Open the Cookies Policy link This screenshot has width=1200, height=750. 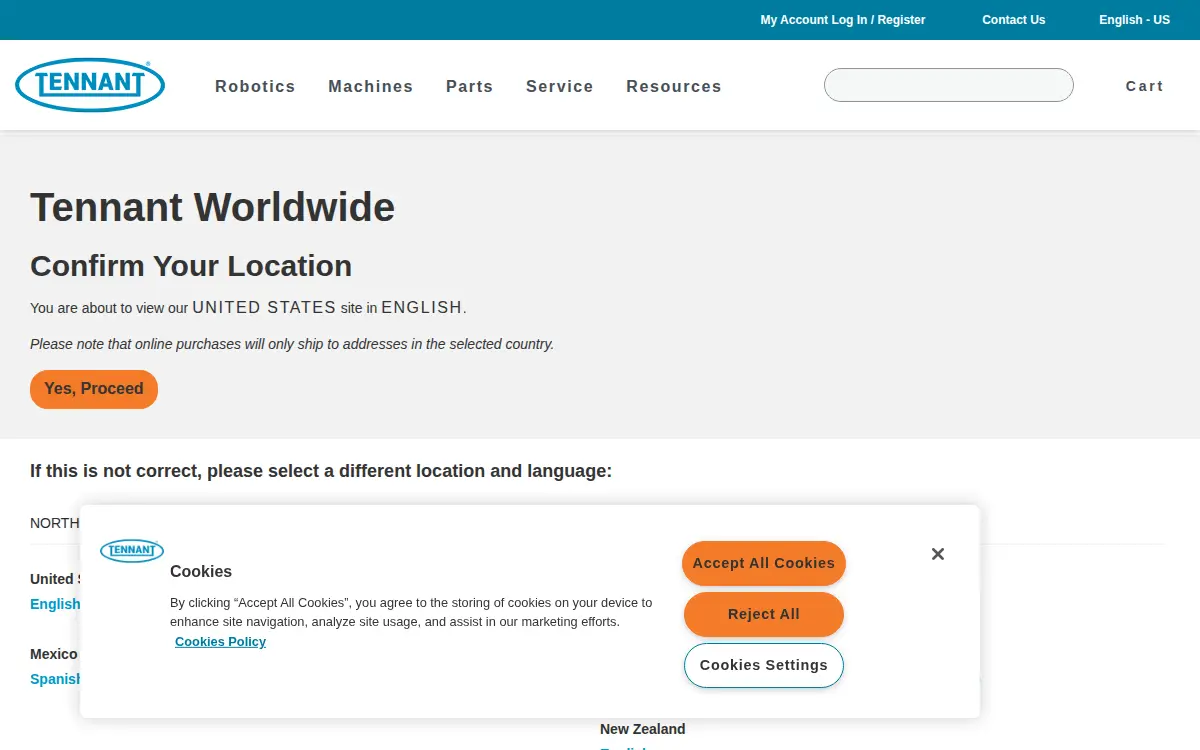[220, 642]
